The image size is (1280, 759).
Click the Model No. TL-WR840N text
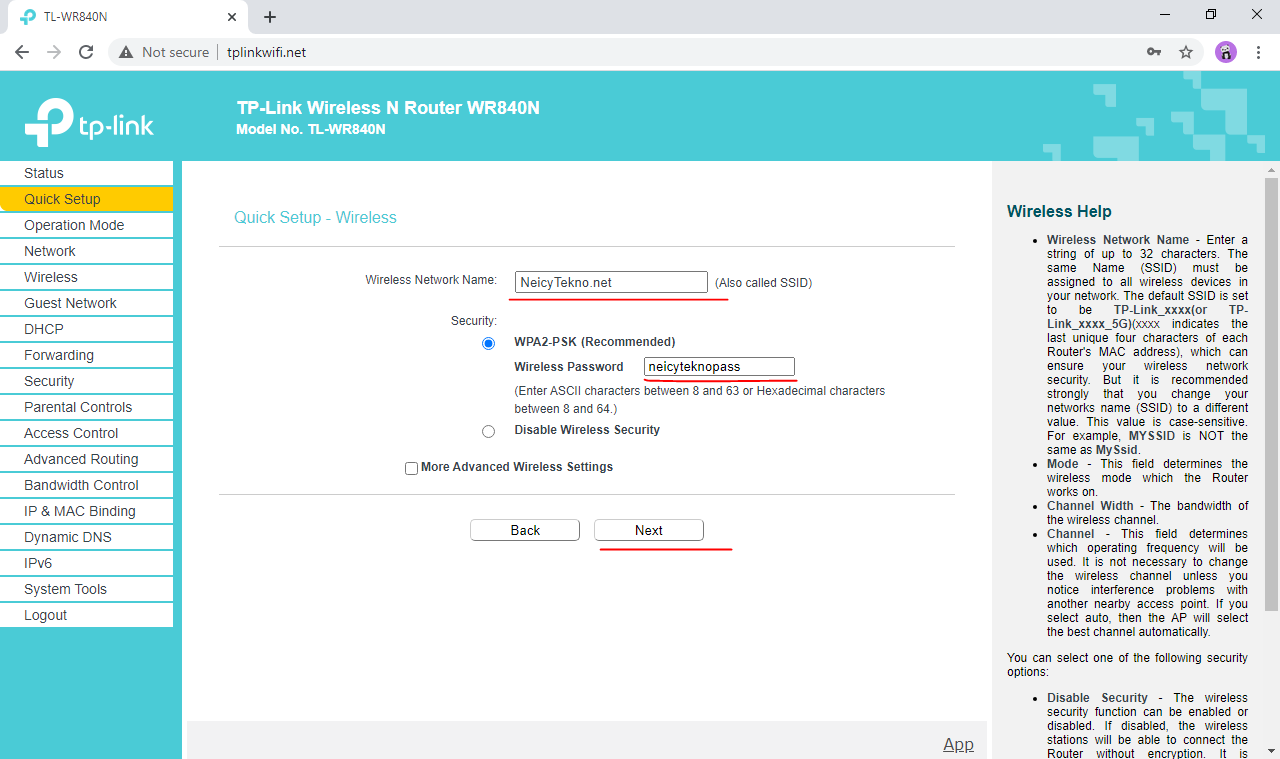click(311, 129)
